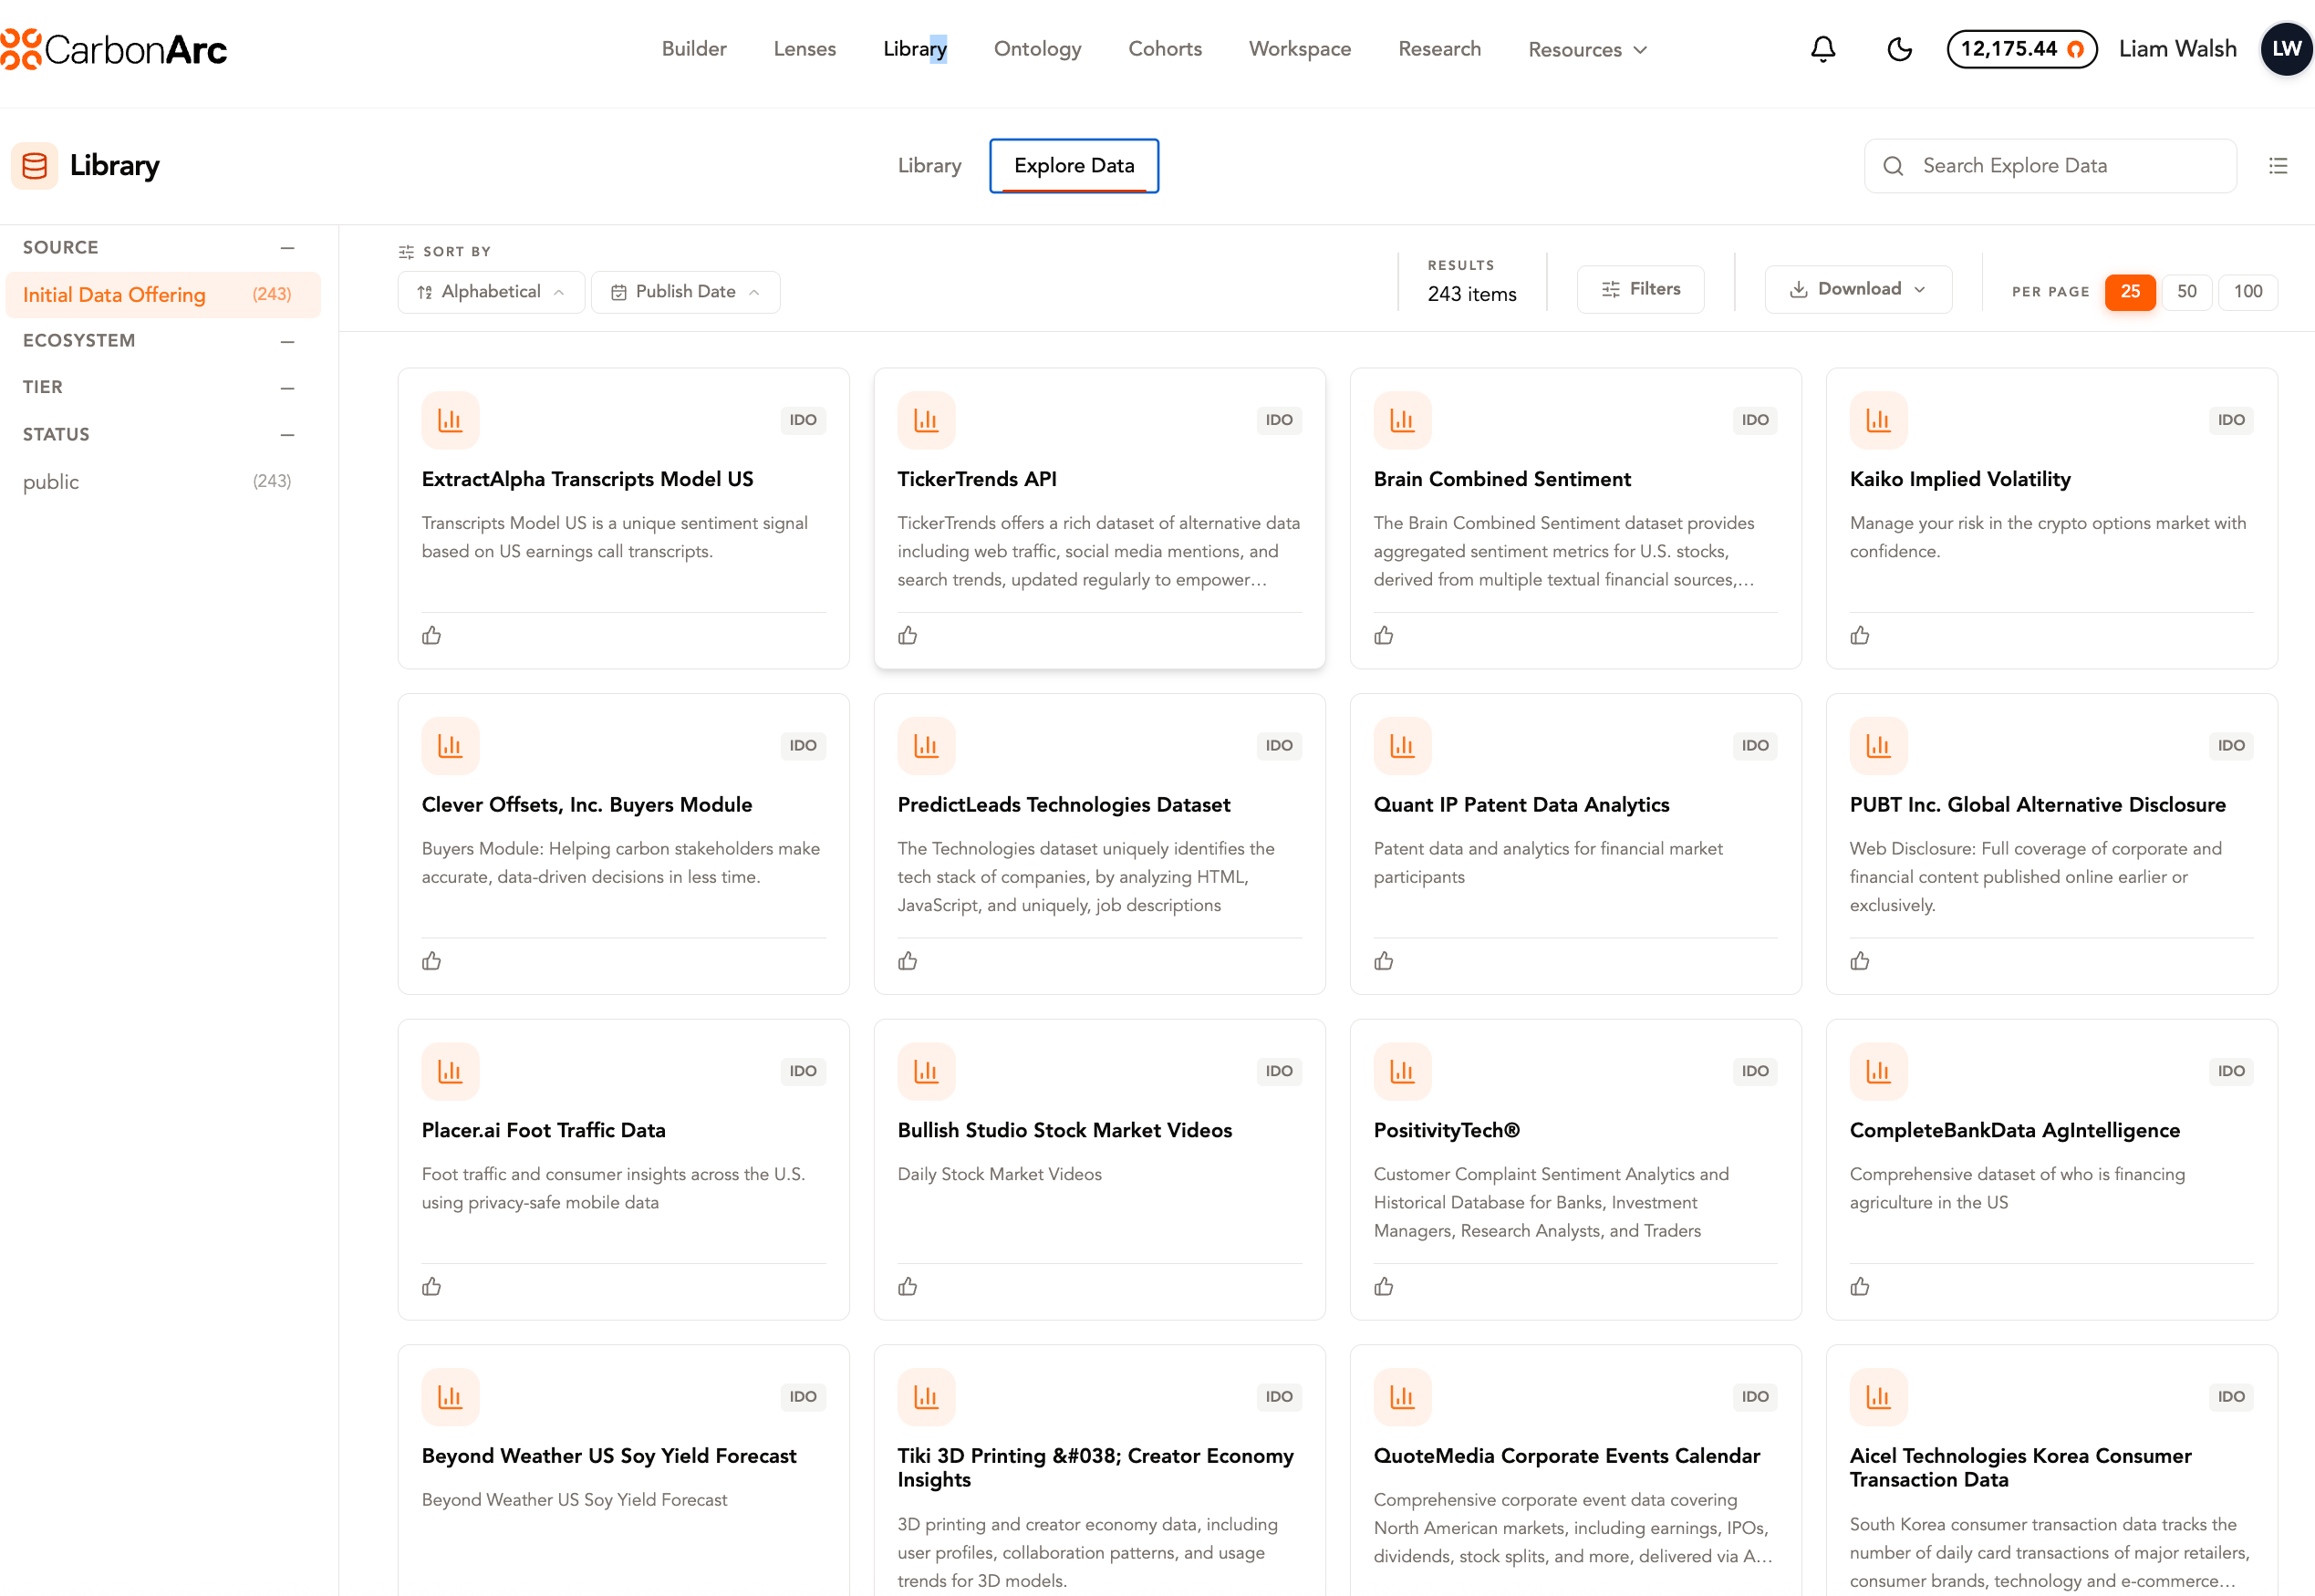Click the chart icon on TickerTrends API
The width and height of the screenshot is (2315, 1596).
click(x=926, y=420)
